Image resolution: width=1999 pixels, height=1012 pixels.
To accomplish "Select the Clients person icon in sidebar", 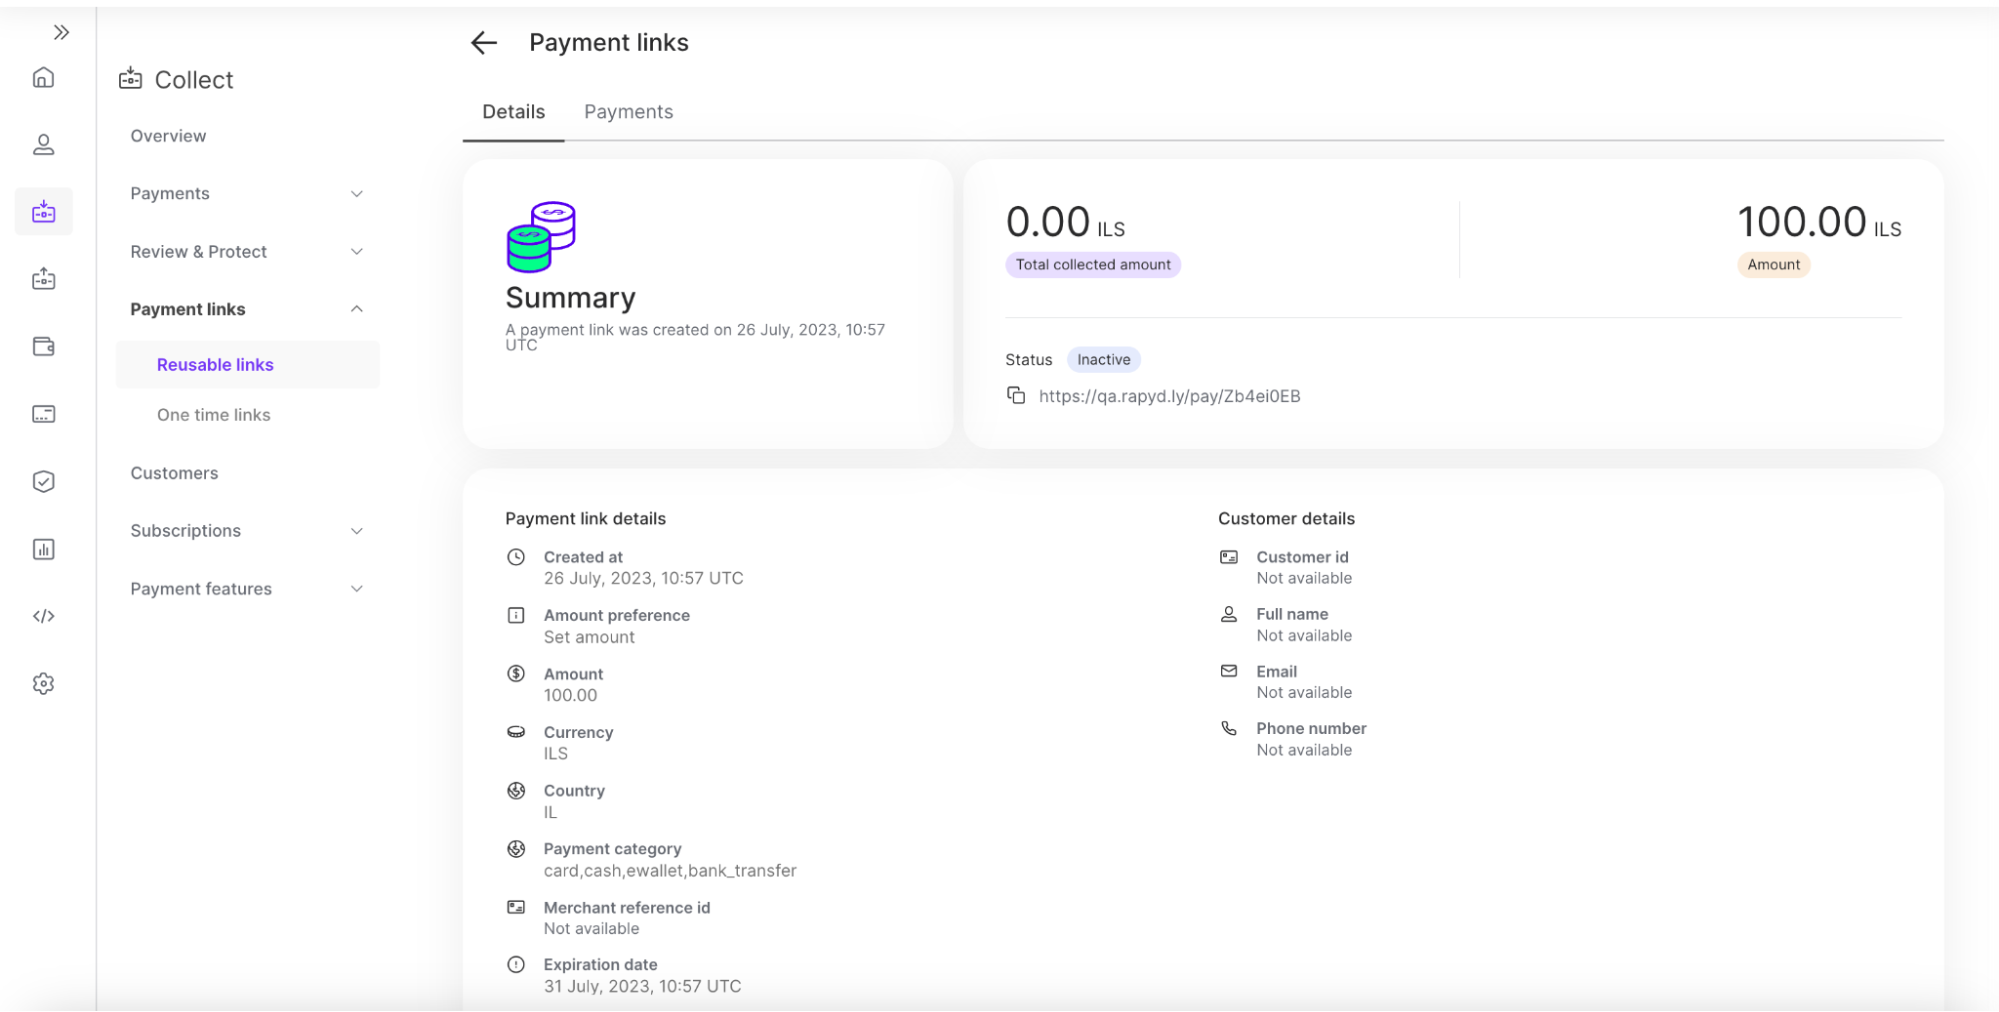I will [x=44, y=144].
